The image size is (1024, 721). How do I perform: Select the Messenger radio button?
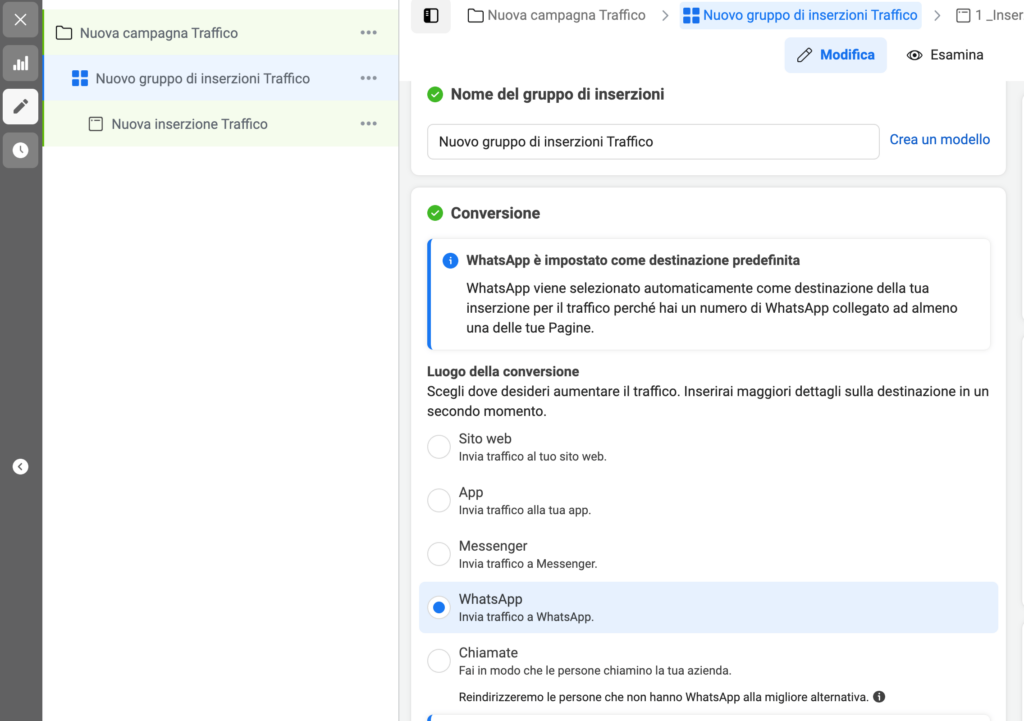click(439, 554)
